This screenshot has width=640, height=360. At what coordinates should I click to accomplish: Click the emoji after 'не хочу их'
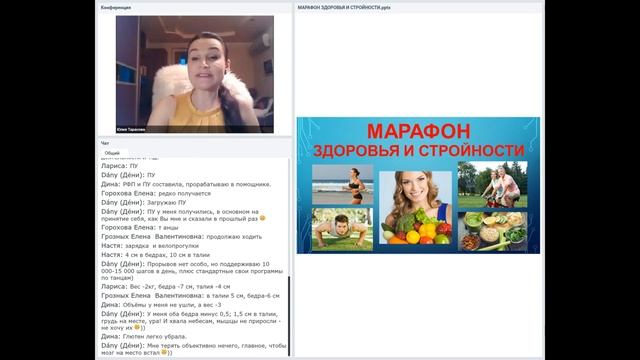click(x=137, y=327)
